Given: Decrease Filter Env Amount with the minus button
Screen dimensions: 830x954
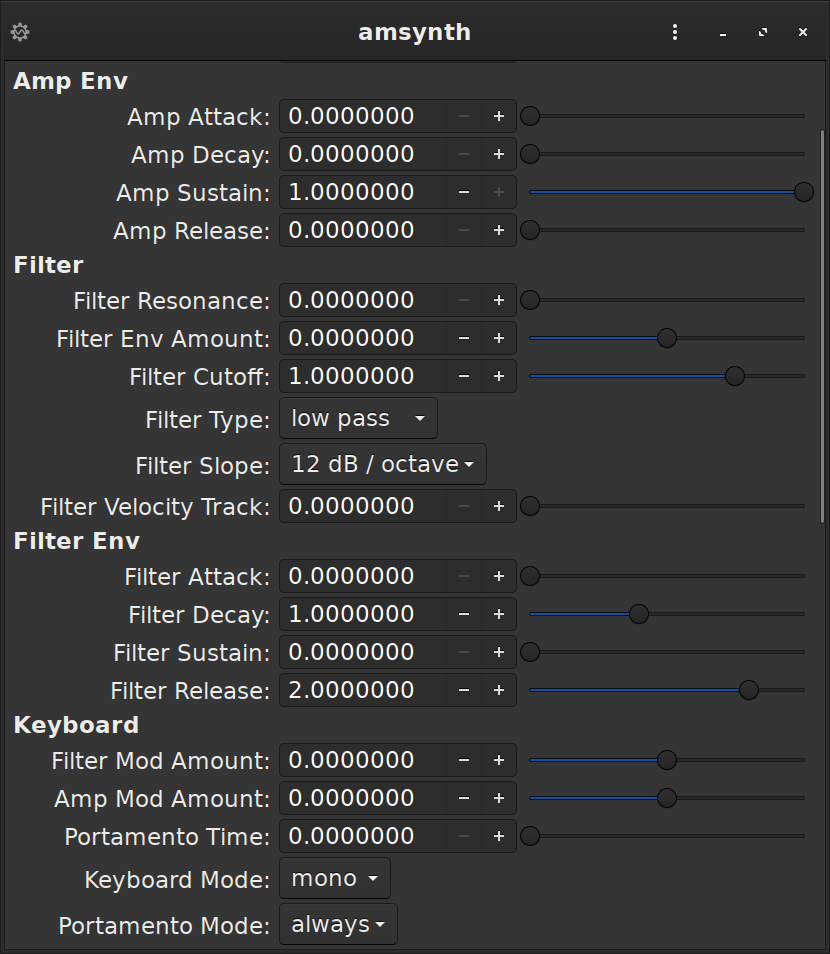Looking at the screenshot, I should coord(464,339).
